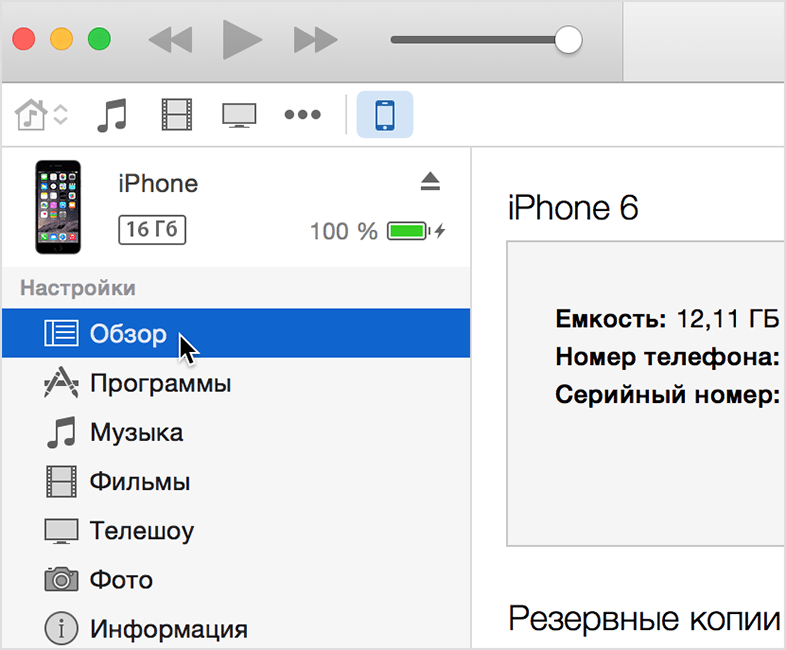The width and height of the screenshot is (786, 650).
Task: Open Музыка in the sidebar
Action: (236, 432)
